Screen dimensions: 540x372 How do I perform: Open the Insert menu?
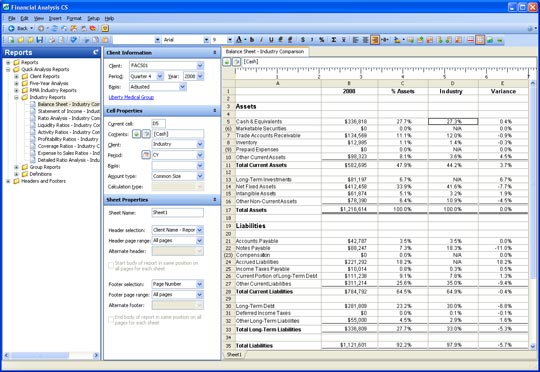(x=55, y=18)
